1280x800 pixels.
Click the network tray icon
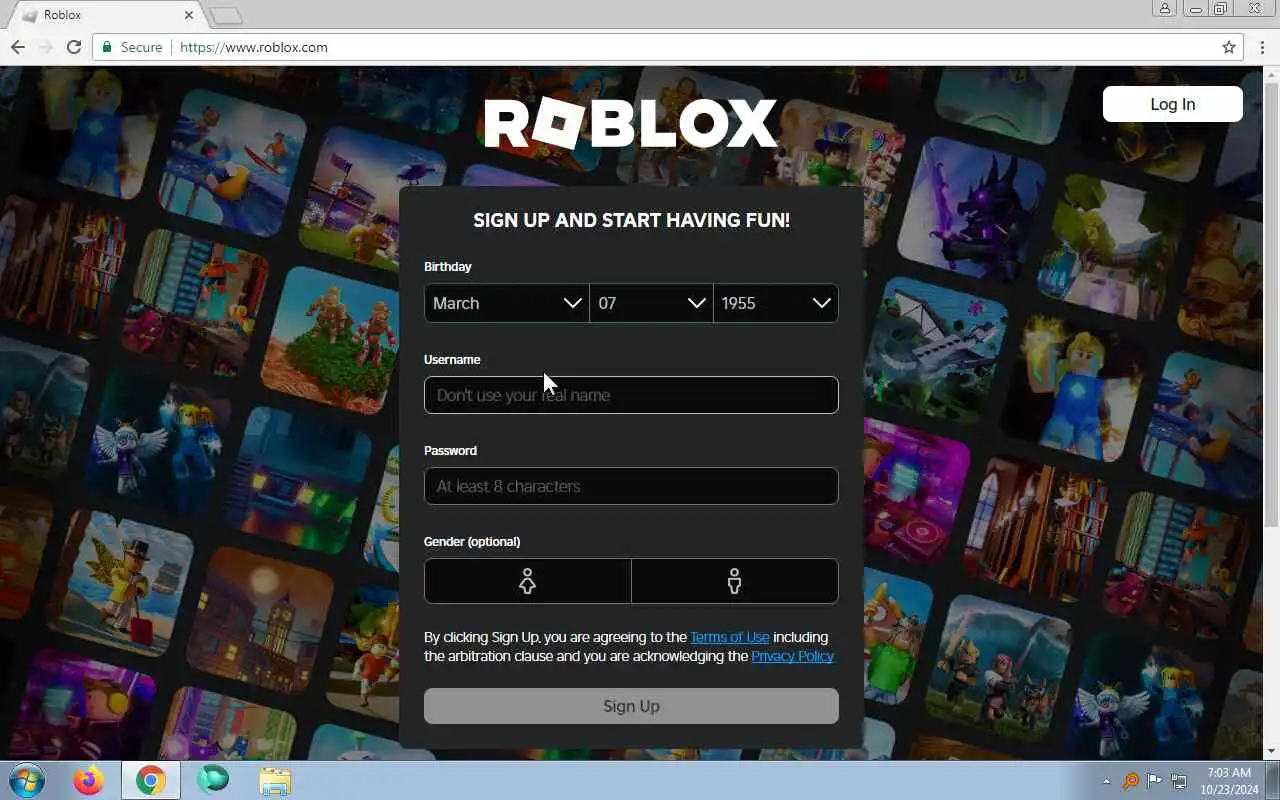[1179, 781]
